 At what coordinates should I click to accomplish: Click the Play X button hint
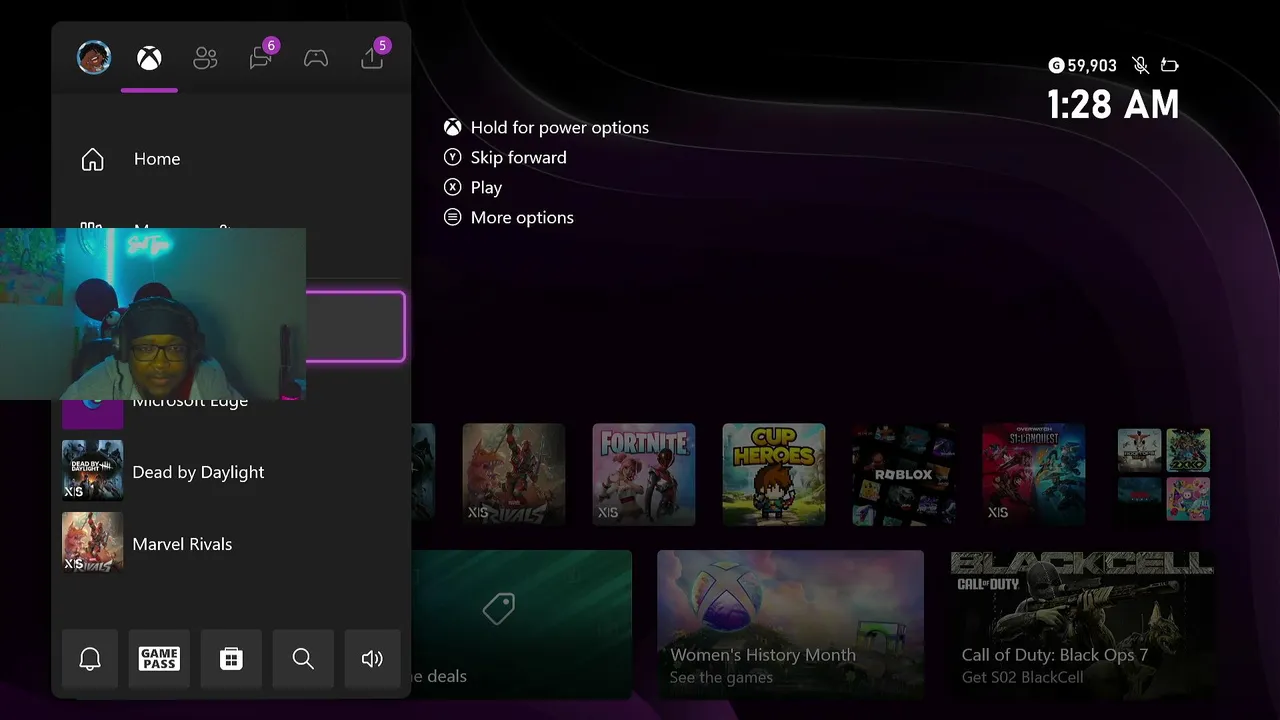click(x=473, y=187)
